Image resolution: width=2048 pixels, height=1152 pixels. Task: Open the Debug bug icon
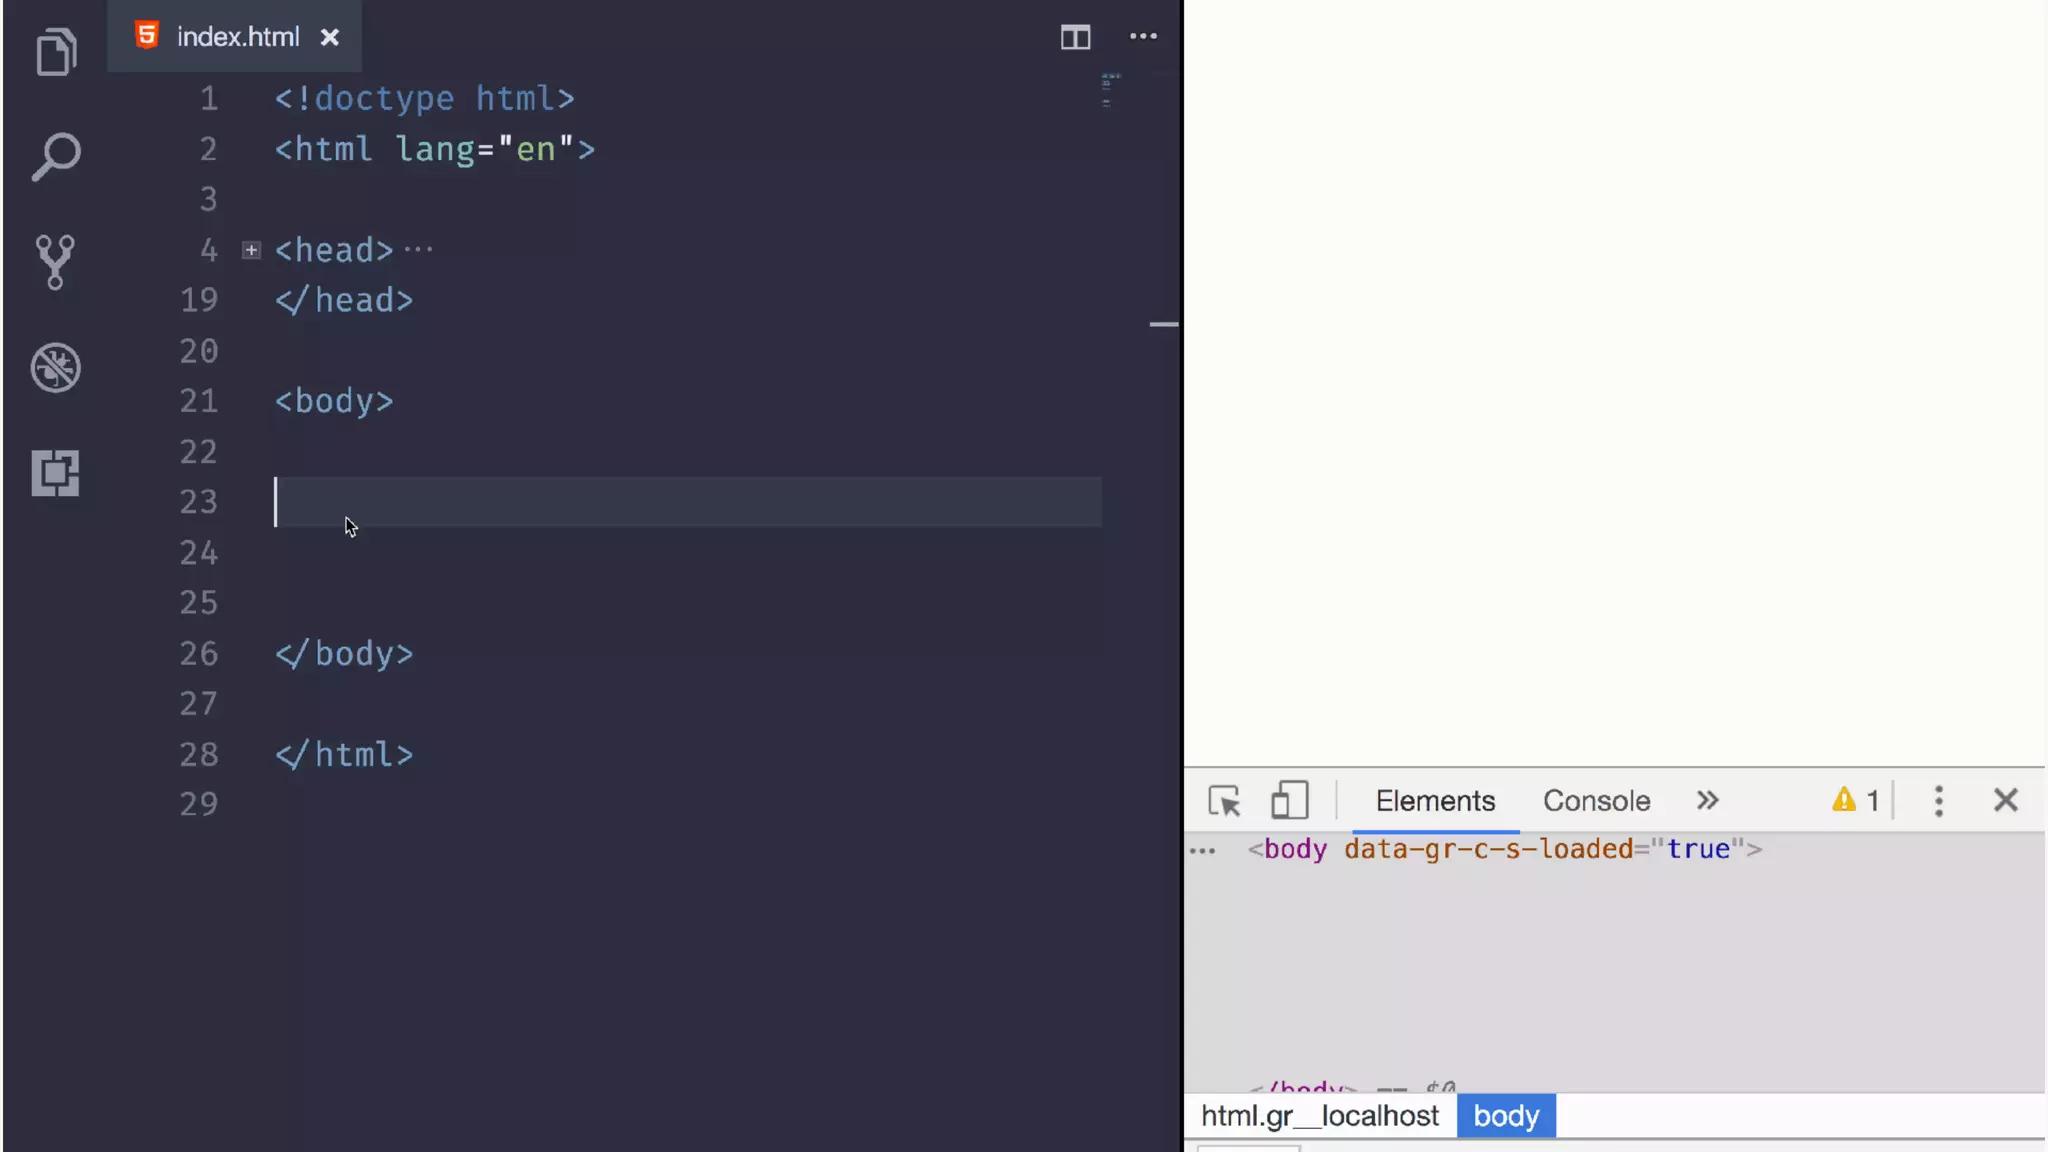56,368
